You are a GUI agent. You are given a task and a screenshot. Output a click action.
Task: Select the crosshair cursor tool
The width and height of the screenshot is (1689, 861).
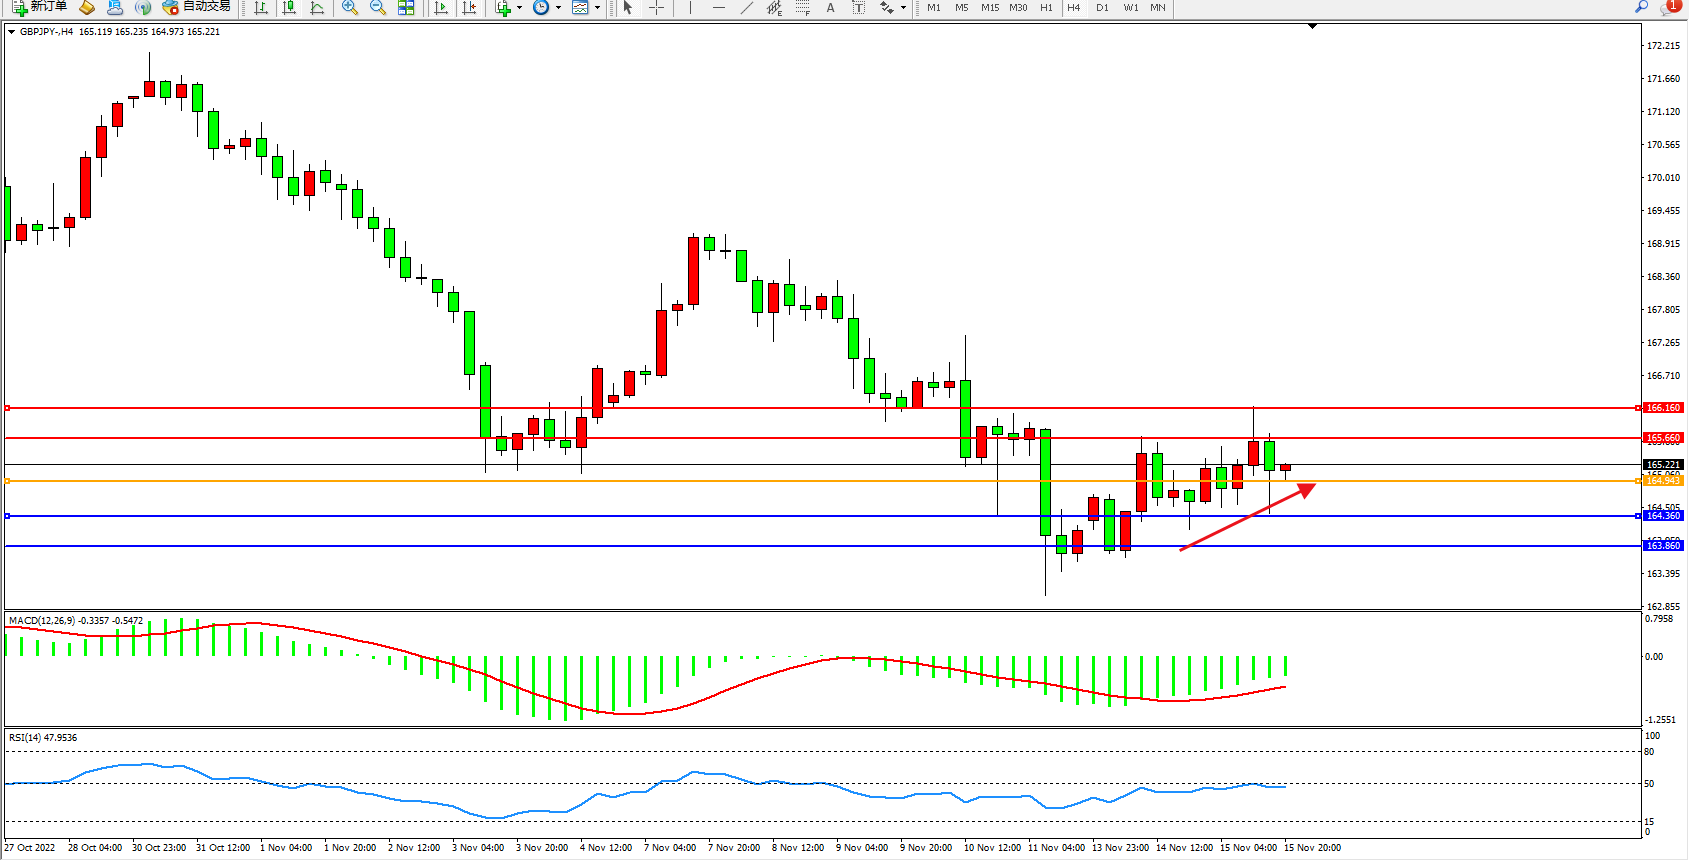(656, 7)
